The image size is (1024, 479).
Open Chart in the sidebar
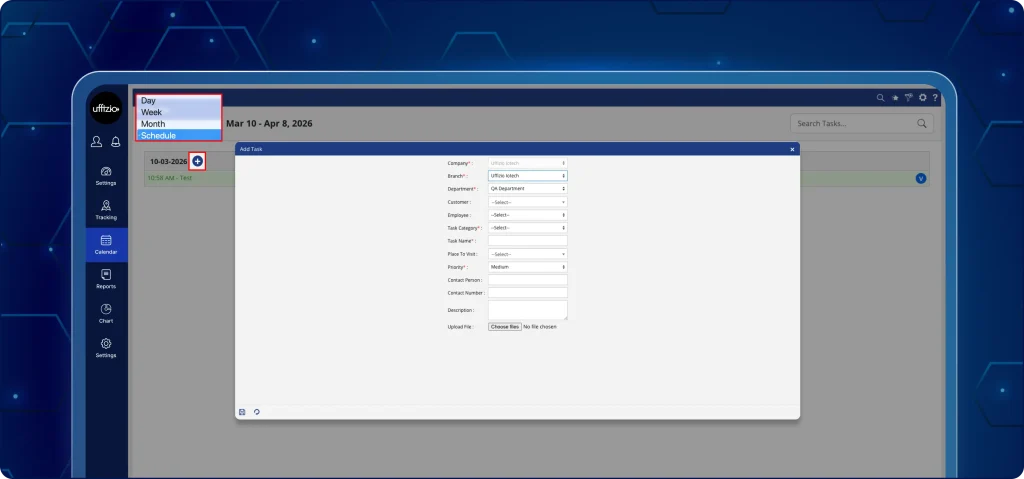click(x=106, y=314)
